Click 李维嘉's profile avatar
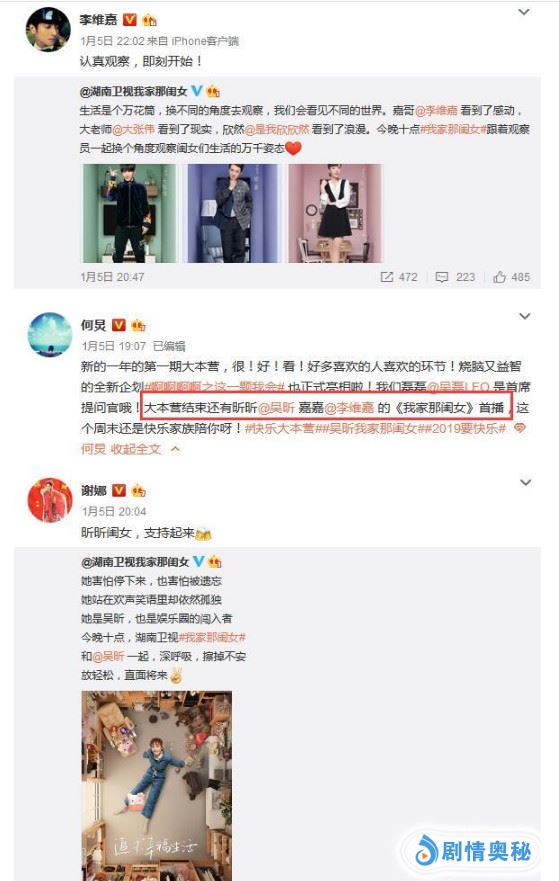559x881 pixels. coord(48,30)
